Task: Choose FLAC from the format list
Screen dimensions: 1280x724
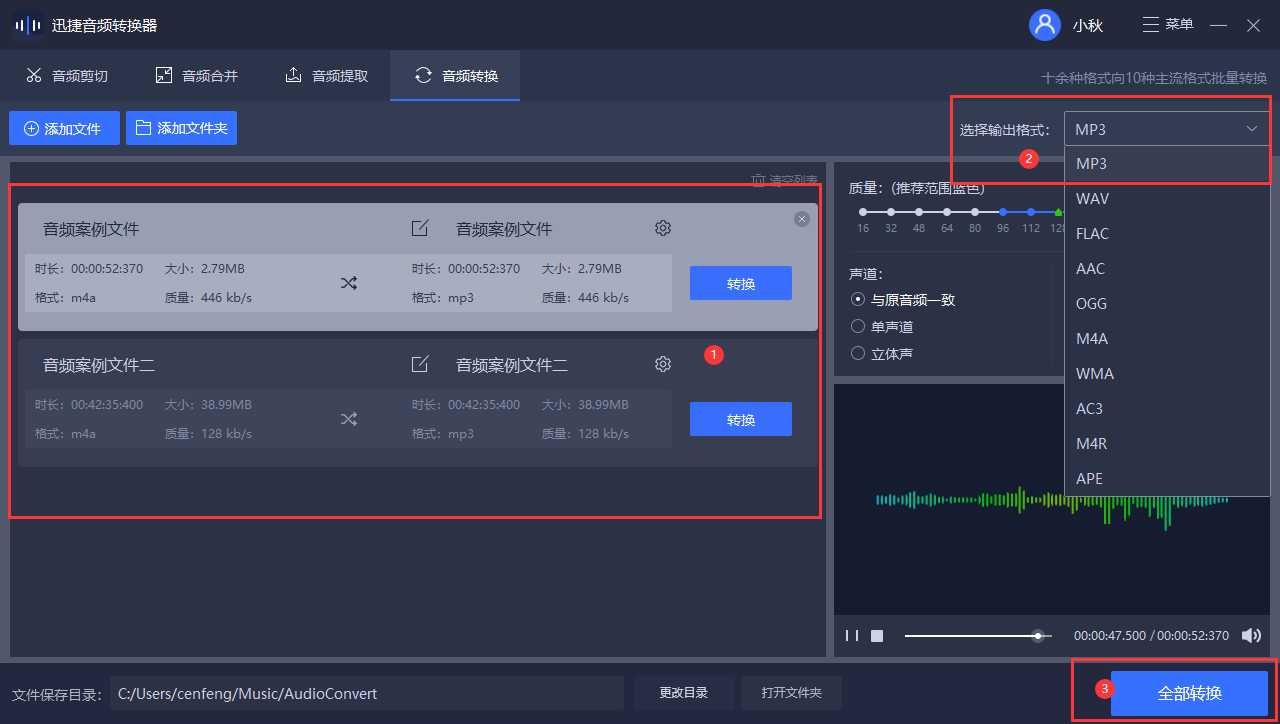Action: (1167, 233)
